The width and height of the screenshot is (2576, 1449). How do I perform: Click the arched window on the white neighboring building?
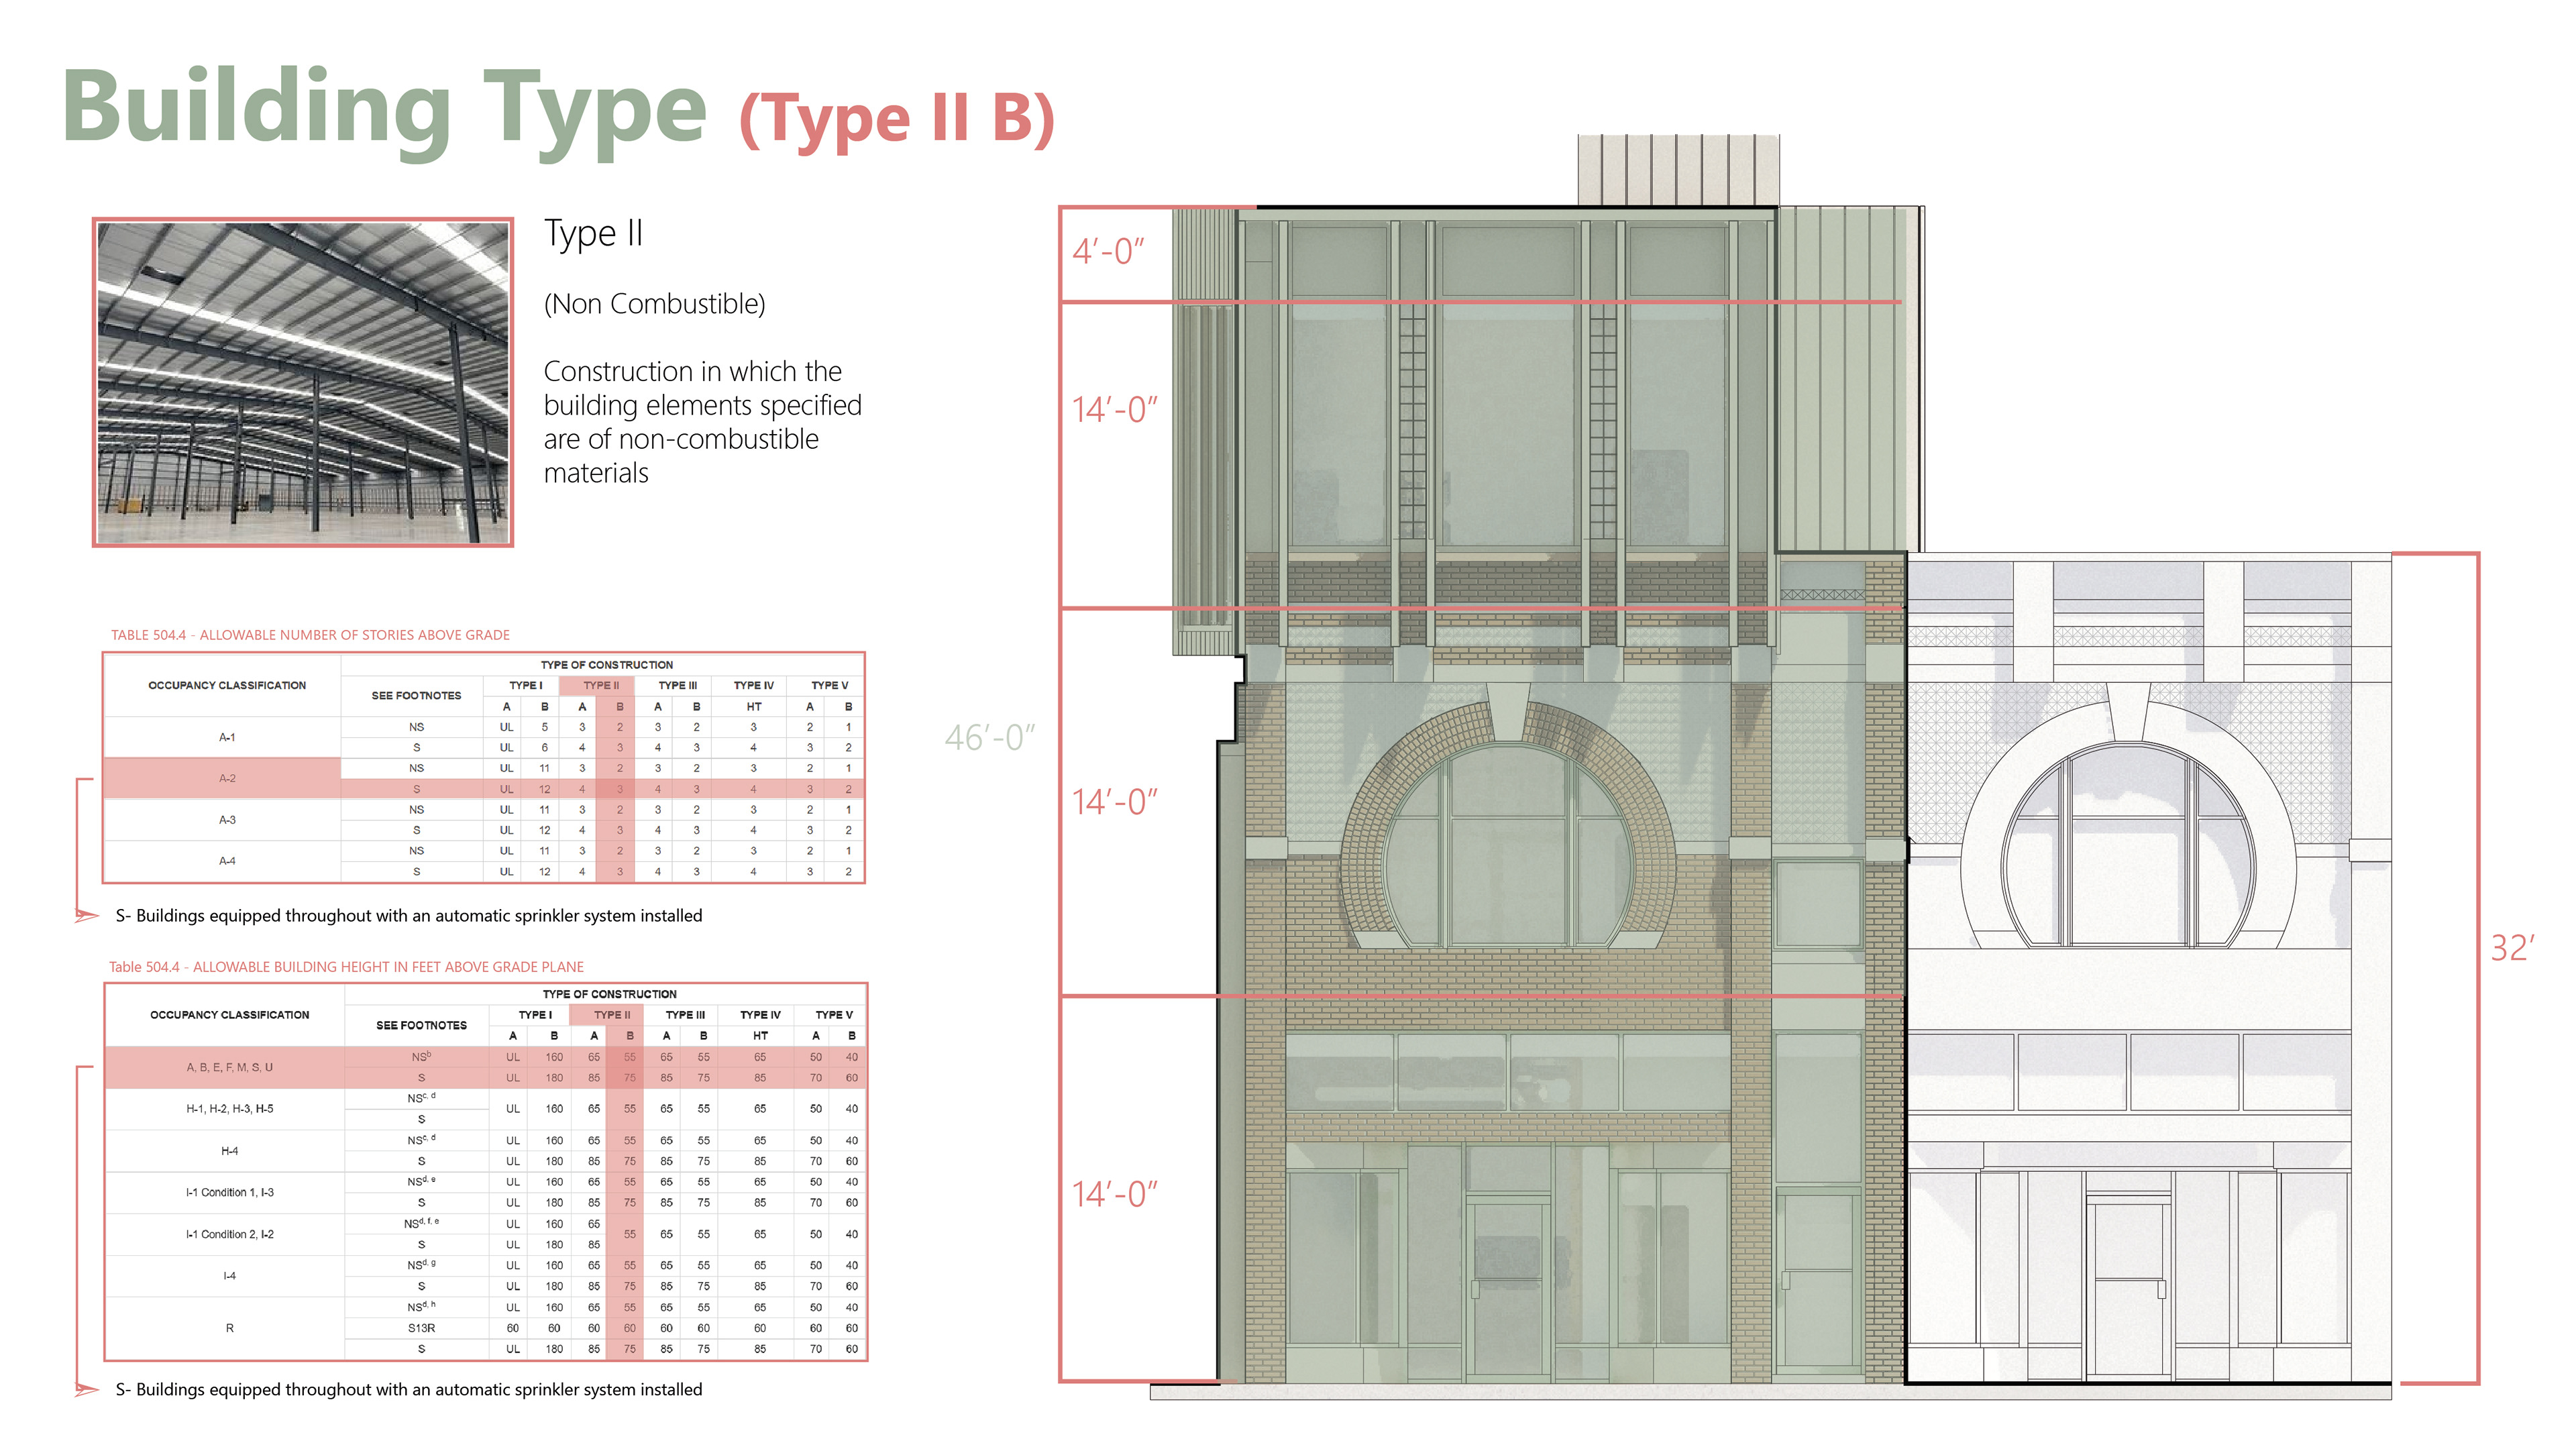2129,845
